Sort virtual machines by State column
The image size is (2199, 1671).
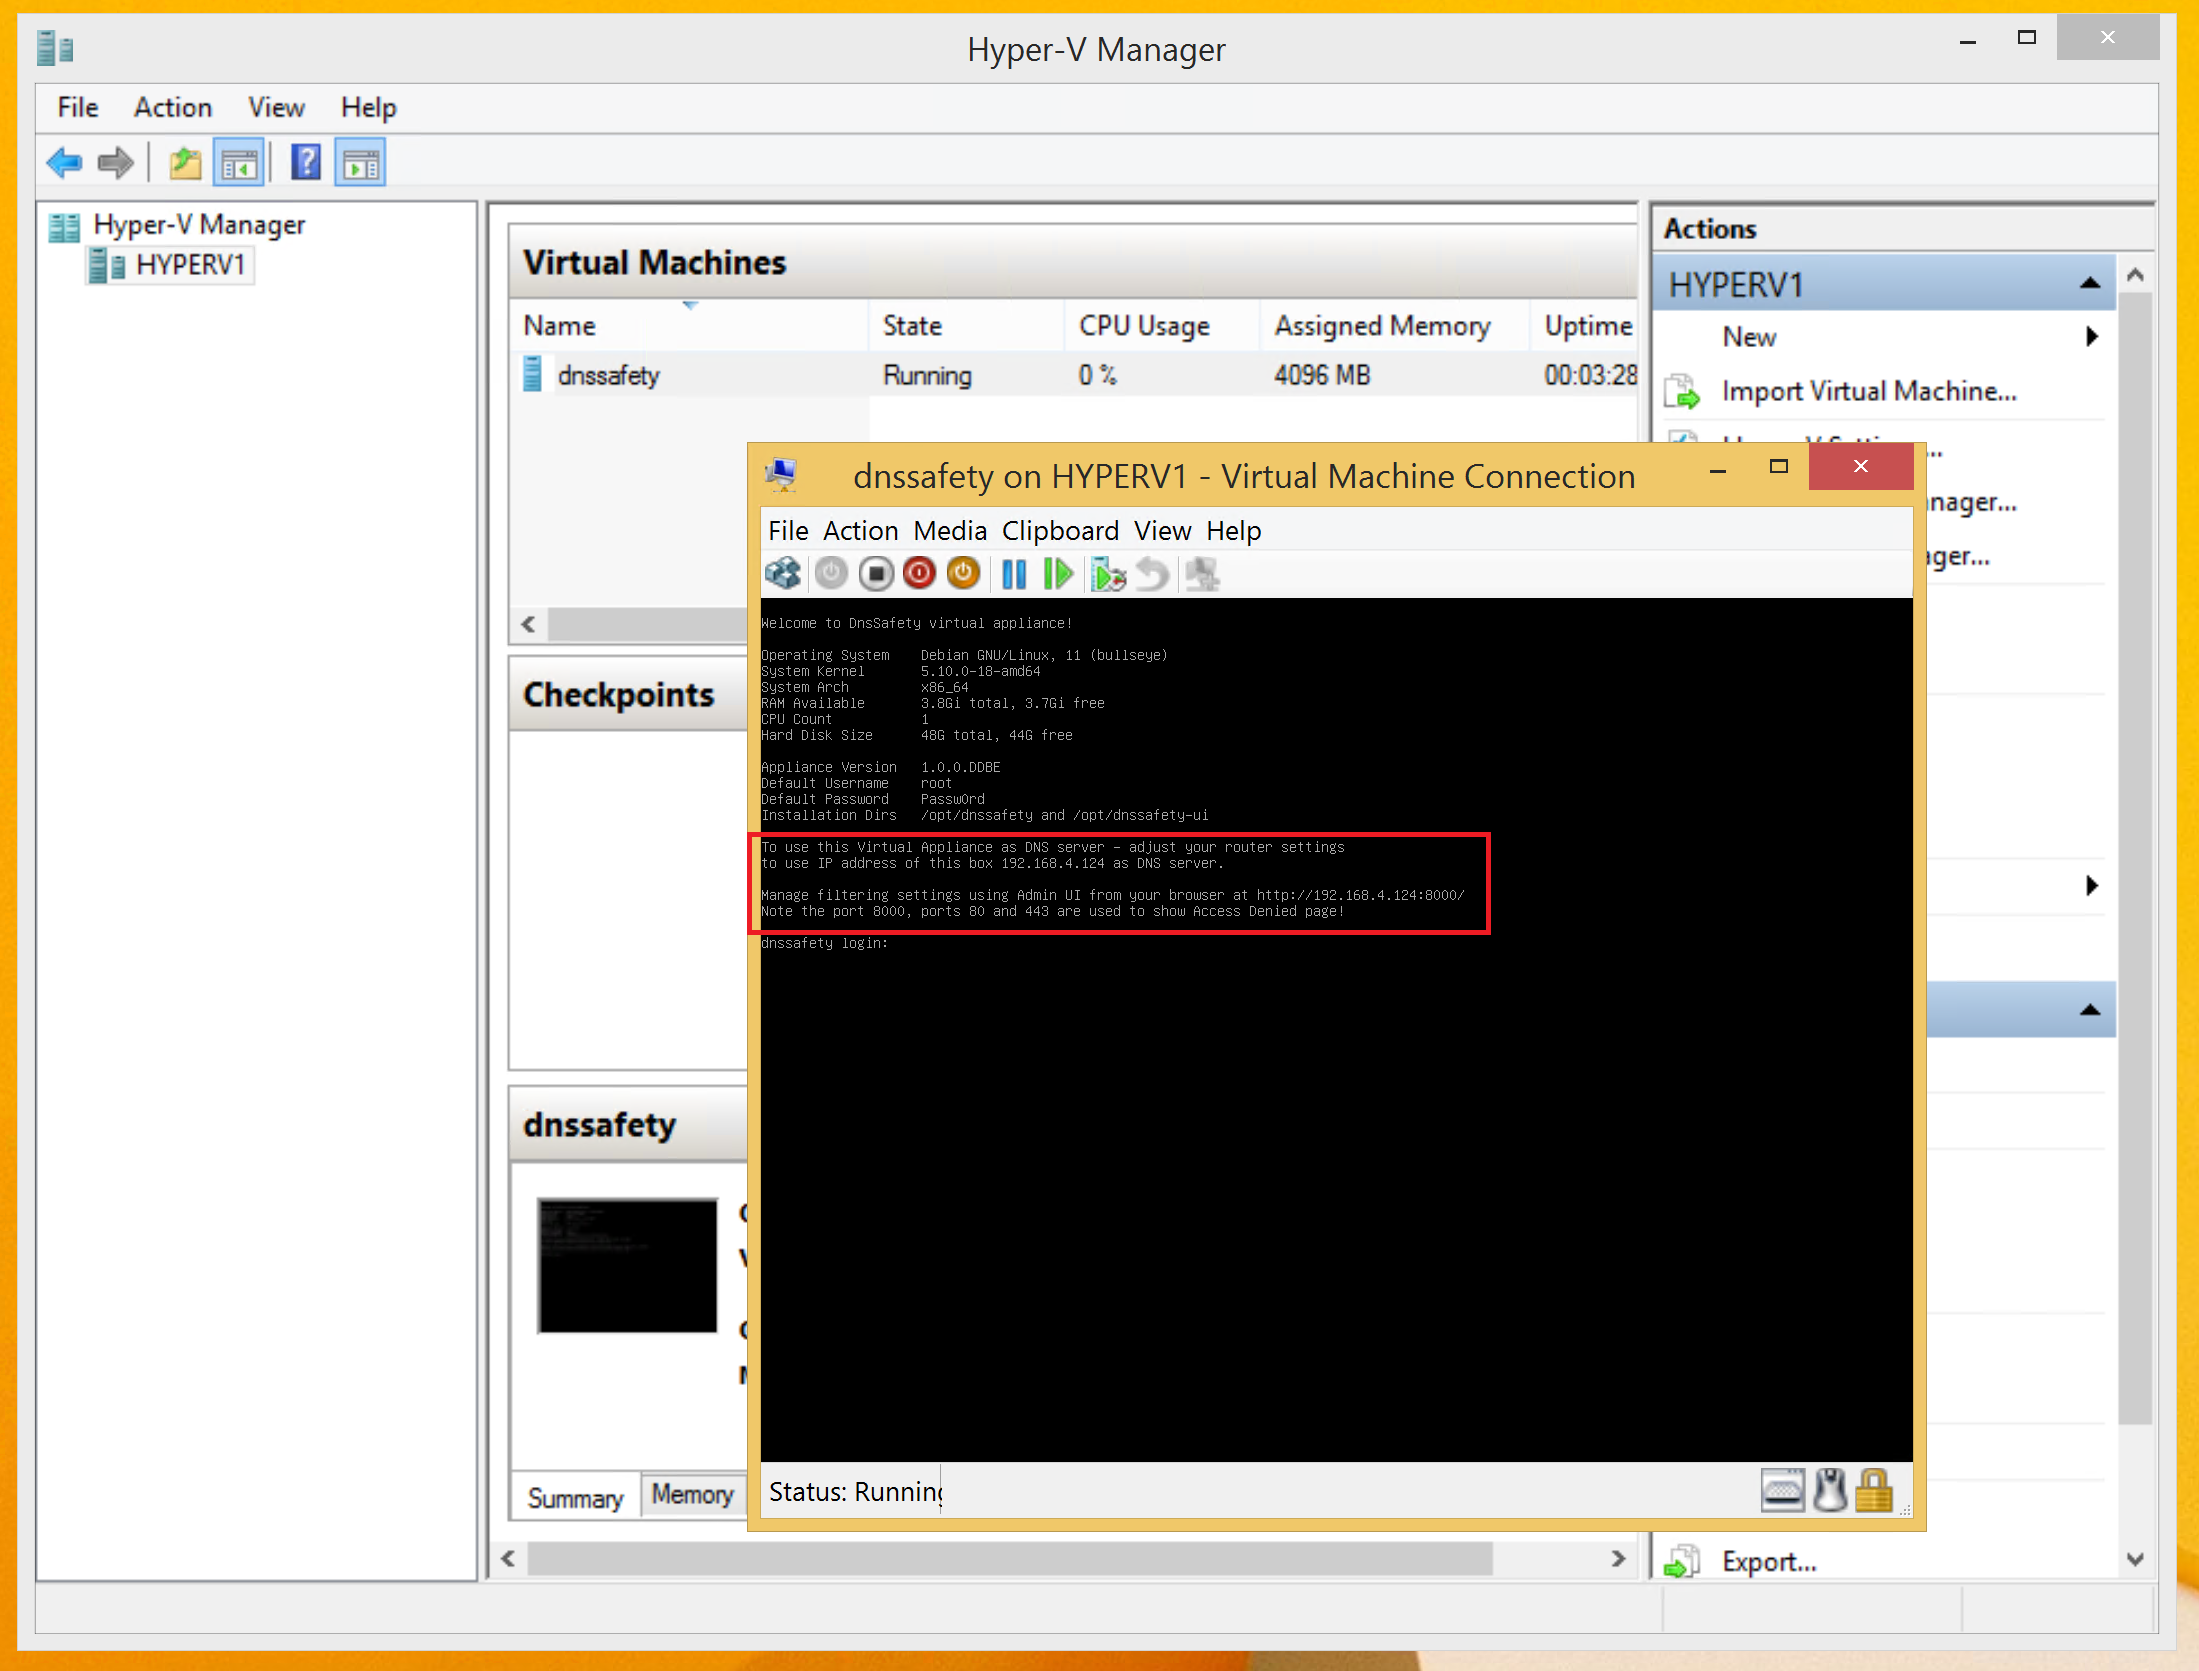[965, 326]
